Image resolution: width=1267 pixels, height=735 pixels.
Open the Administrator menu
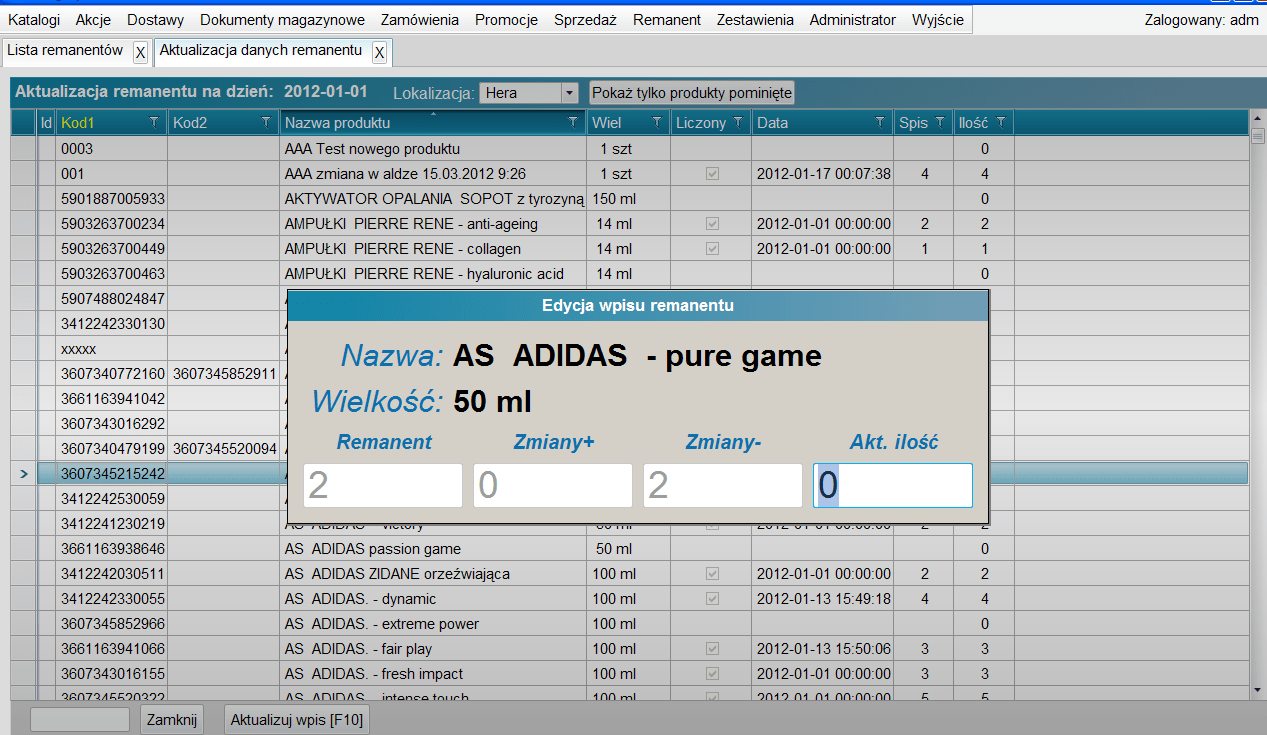[x=853, y=20]
